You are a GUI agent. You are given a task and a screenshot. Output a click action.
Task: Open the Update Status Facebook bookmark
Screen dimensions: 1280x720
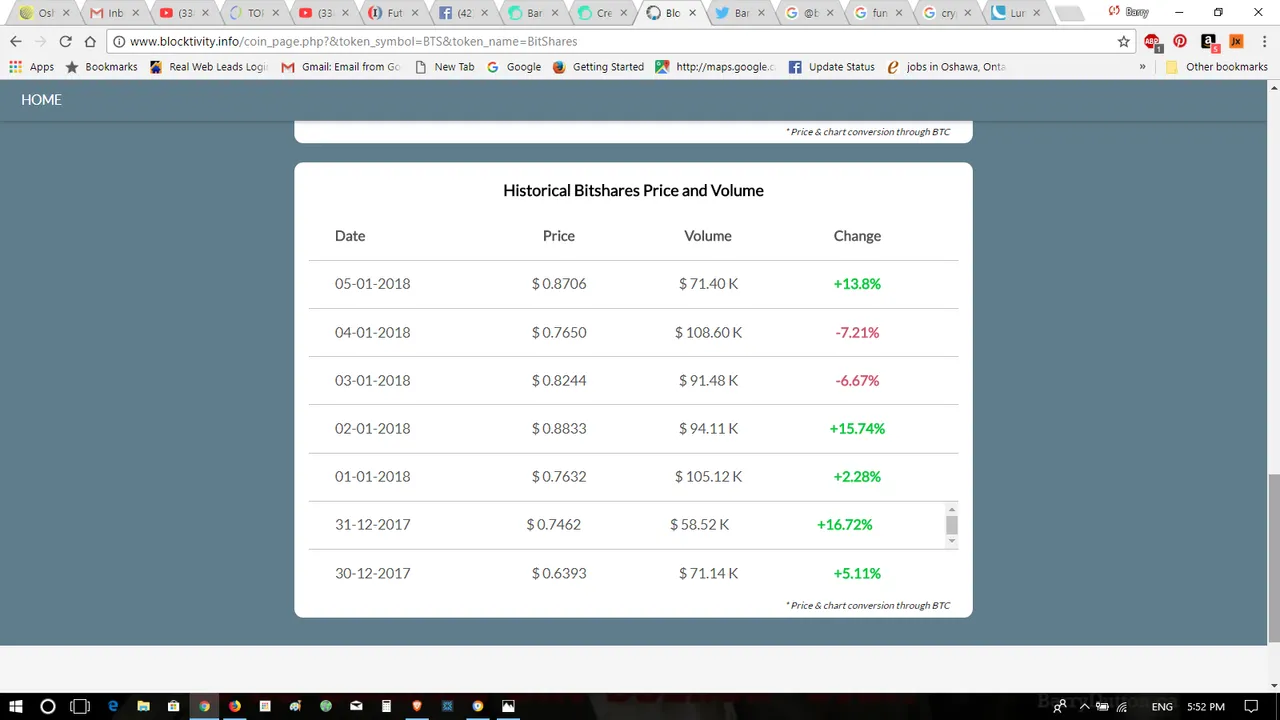[x=832, y=67]
